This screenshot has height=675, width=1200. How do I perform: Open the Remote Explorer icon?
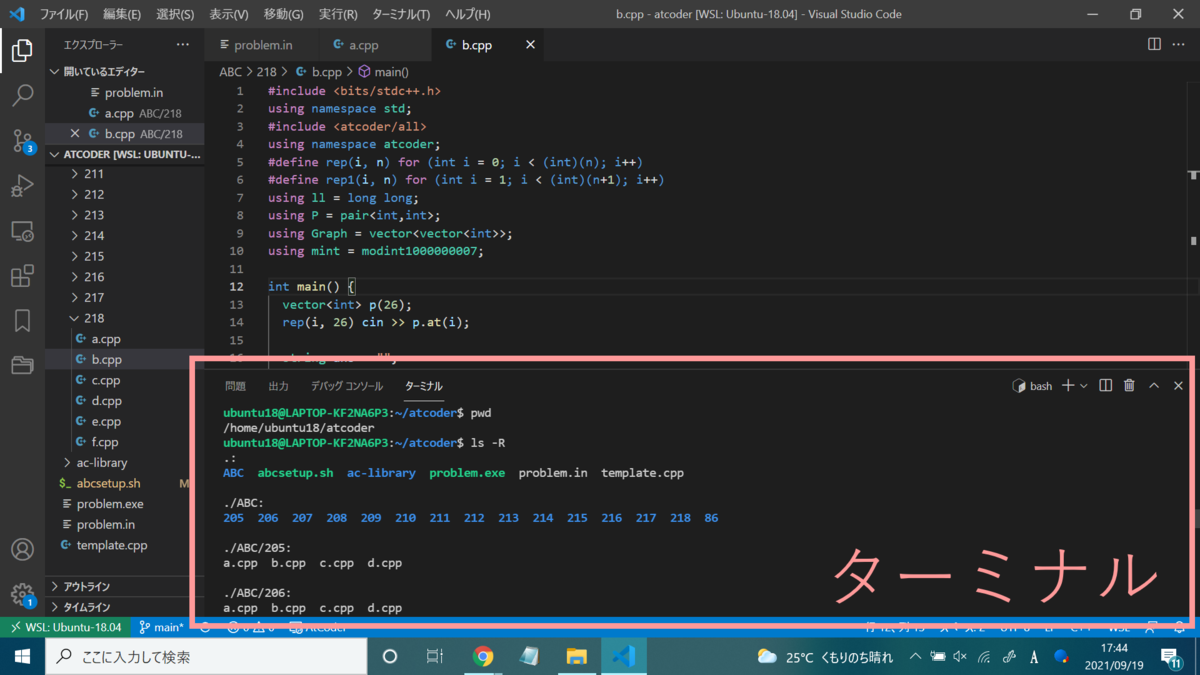tap(22, 231)
